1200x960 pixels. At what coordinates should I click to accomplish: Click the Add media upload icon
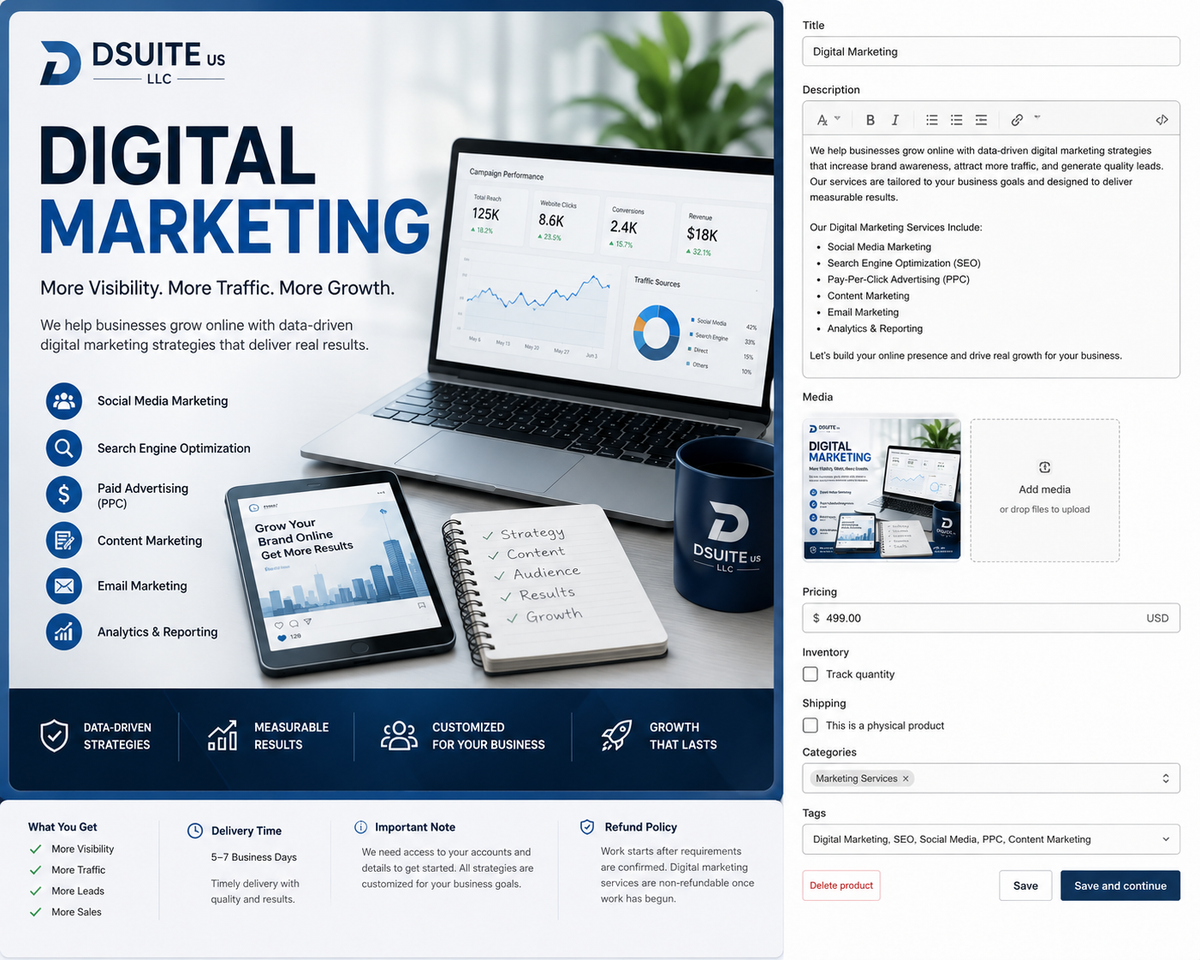click(x=1045, y=467)
